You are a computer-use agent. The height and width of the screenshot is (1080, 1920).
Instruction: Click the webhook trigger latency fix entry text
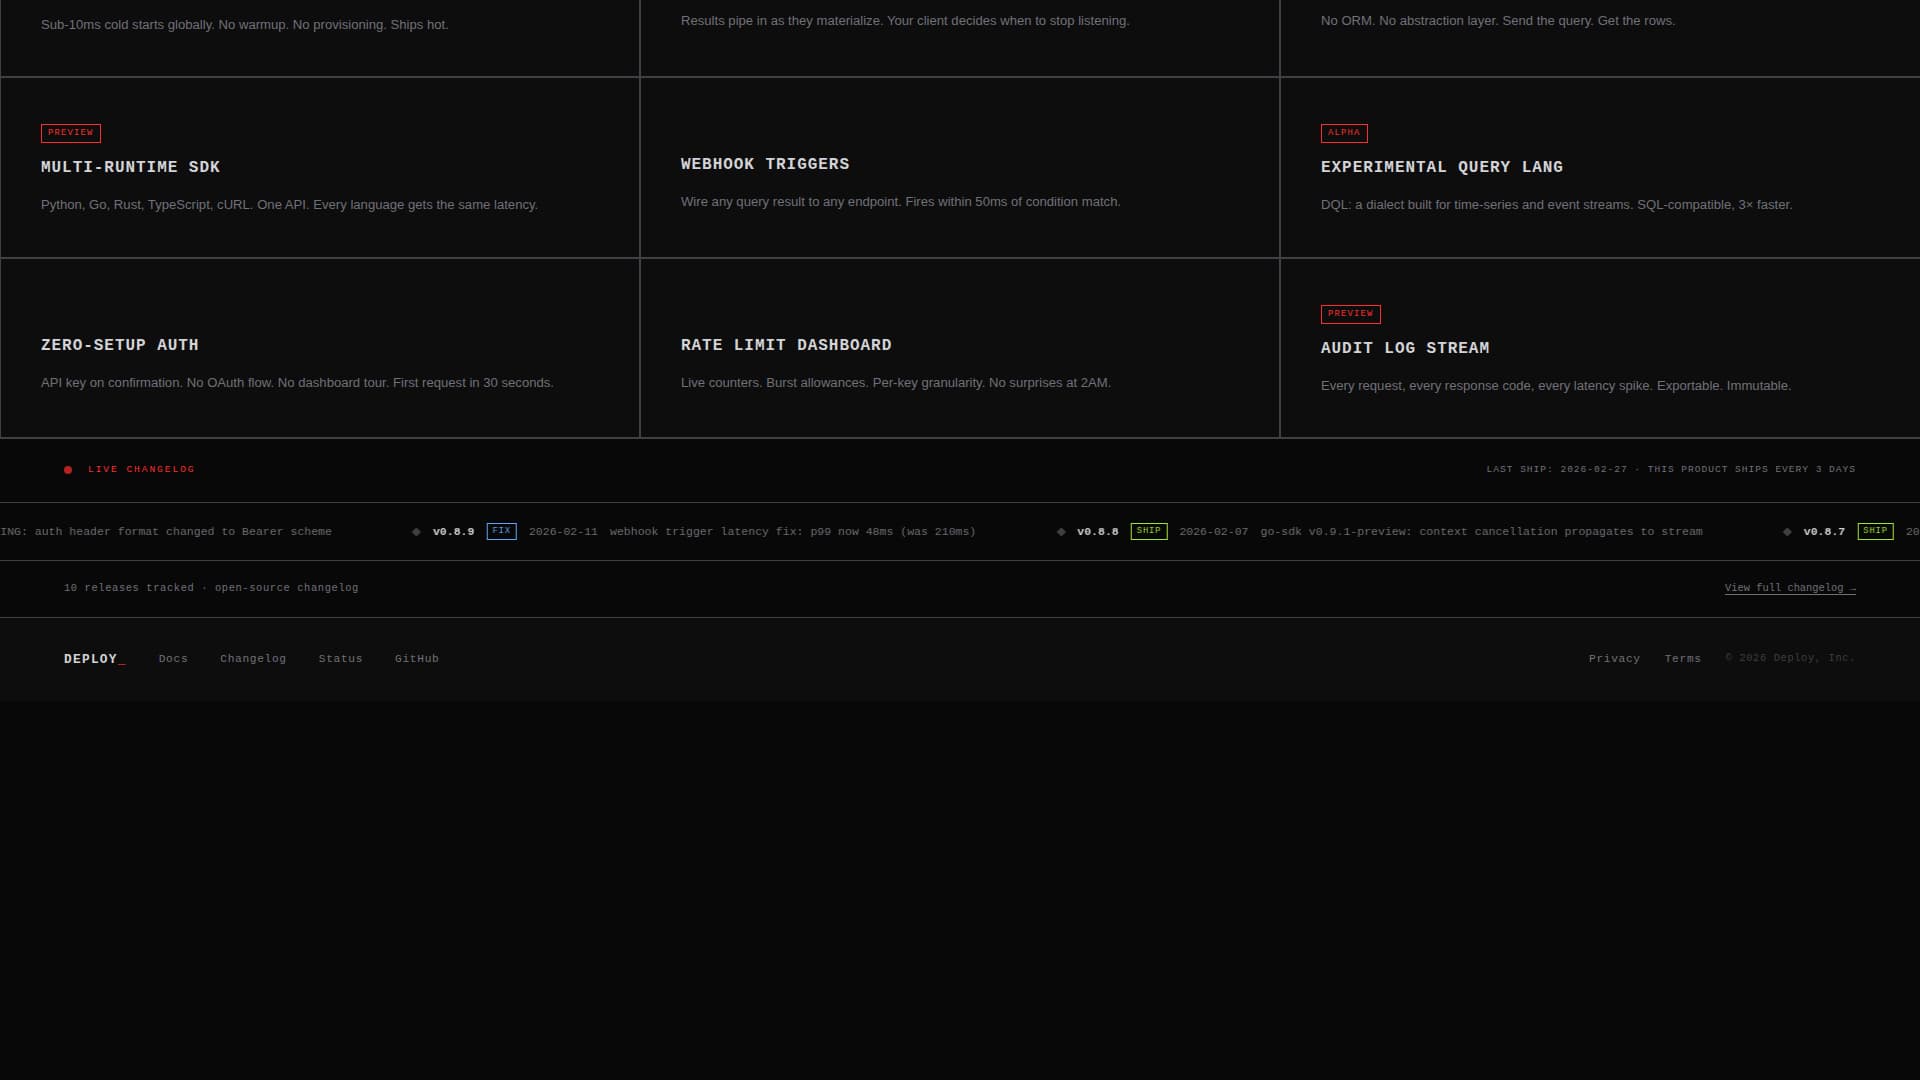point(792,532)
